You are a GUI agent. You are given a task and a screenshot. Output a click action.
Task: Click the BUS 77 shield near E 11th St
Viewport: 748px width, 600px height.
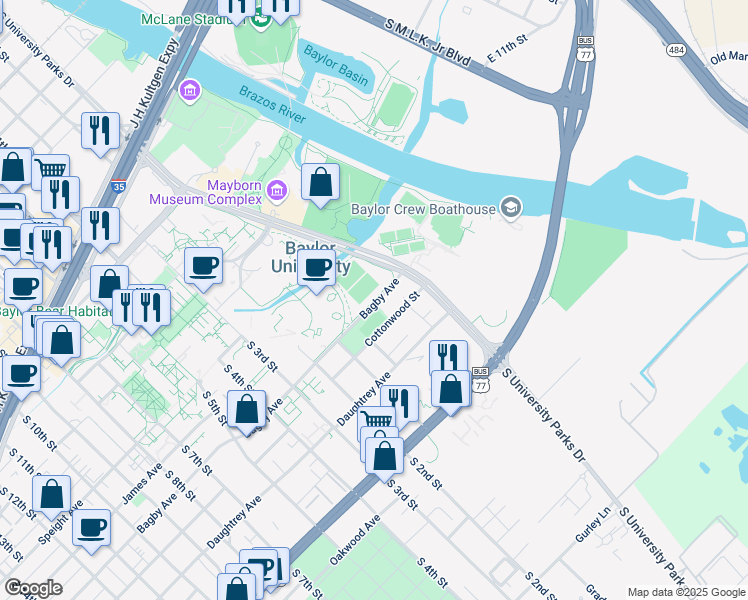click(586, 50)
